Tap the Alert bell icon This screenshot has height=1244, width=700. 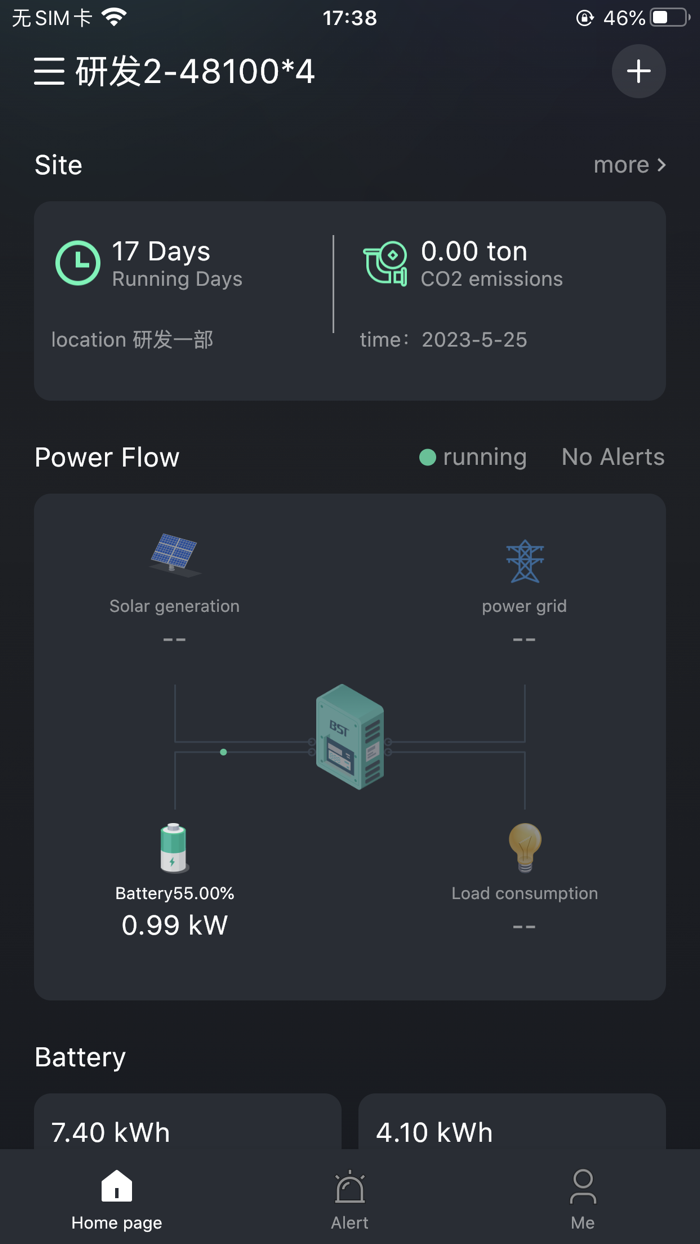[x=349, y=1186]
